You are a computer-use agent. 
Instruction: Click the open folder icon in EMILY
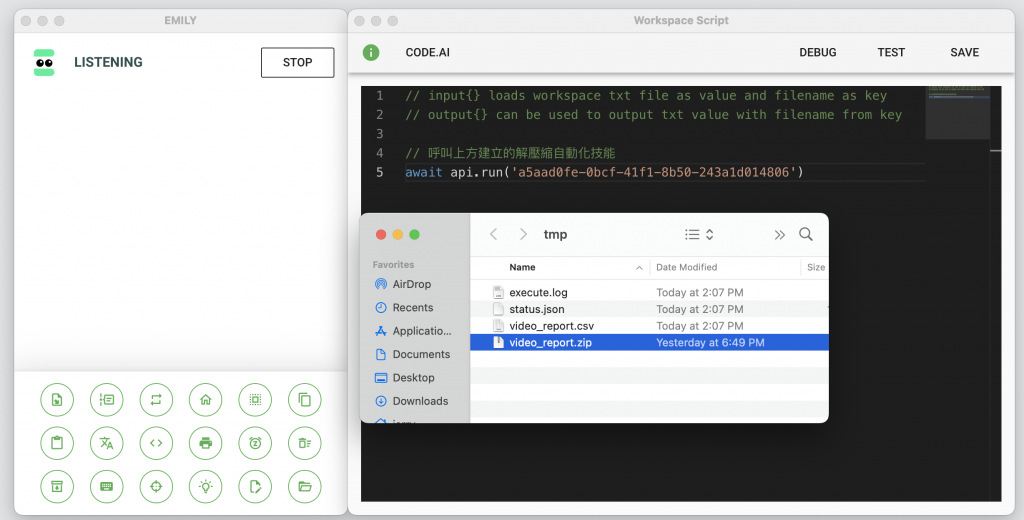[305, 487]
